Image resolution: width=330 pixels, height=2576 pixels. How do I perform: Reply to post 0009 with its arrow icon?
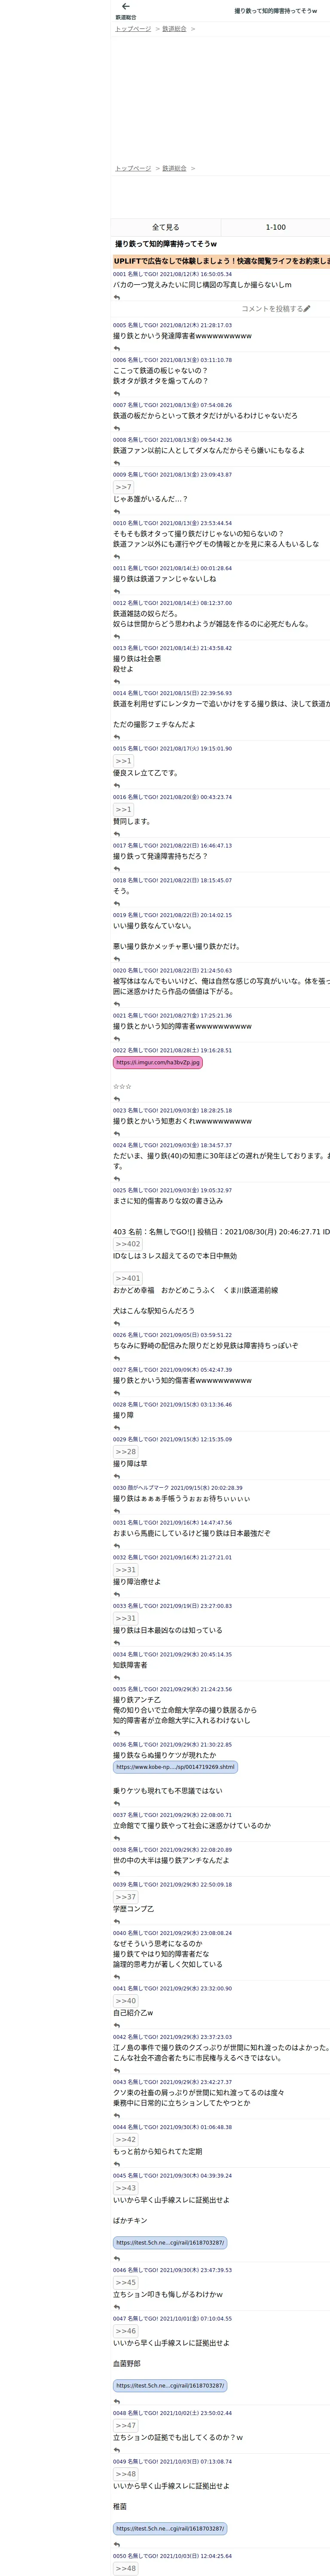coord(116,512)
